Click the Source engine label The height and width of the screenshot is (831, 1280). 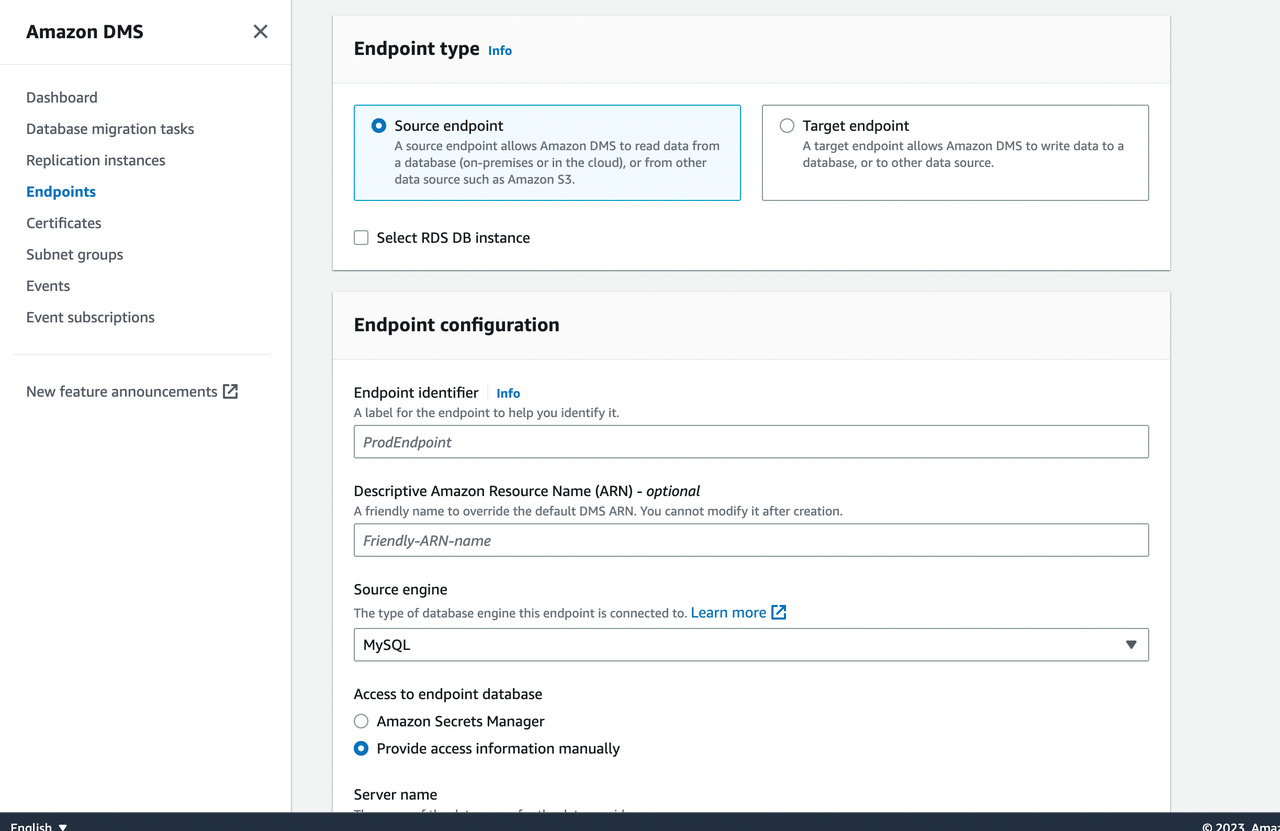click(401, 590)
